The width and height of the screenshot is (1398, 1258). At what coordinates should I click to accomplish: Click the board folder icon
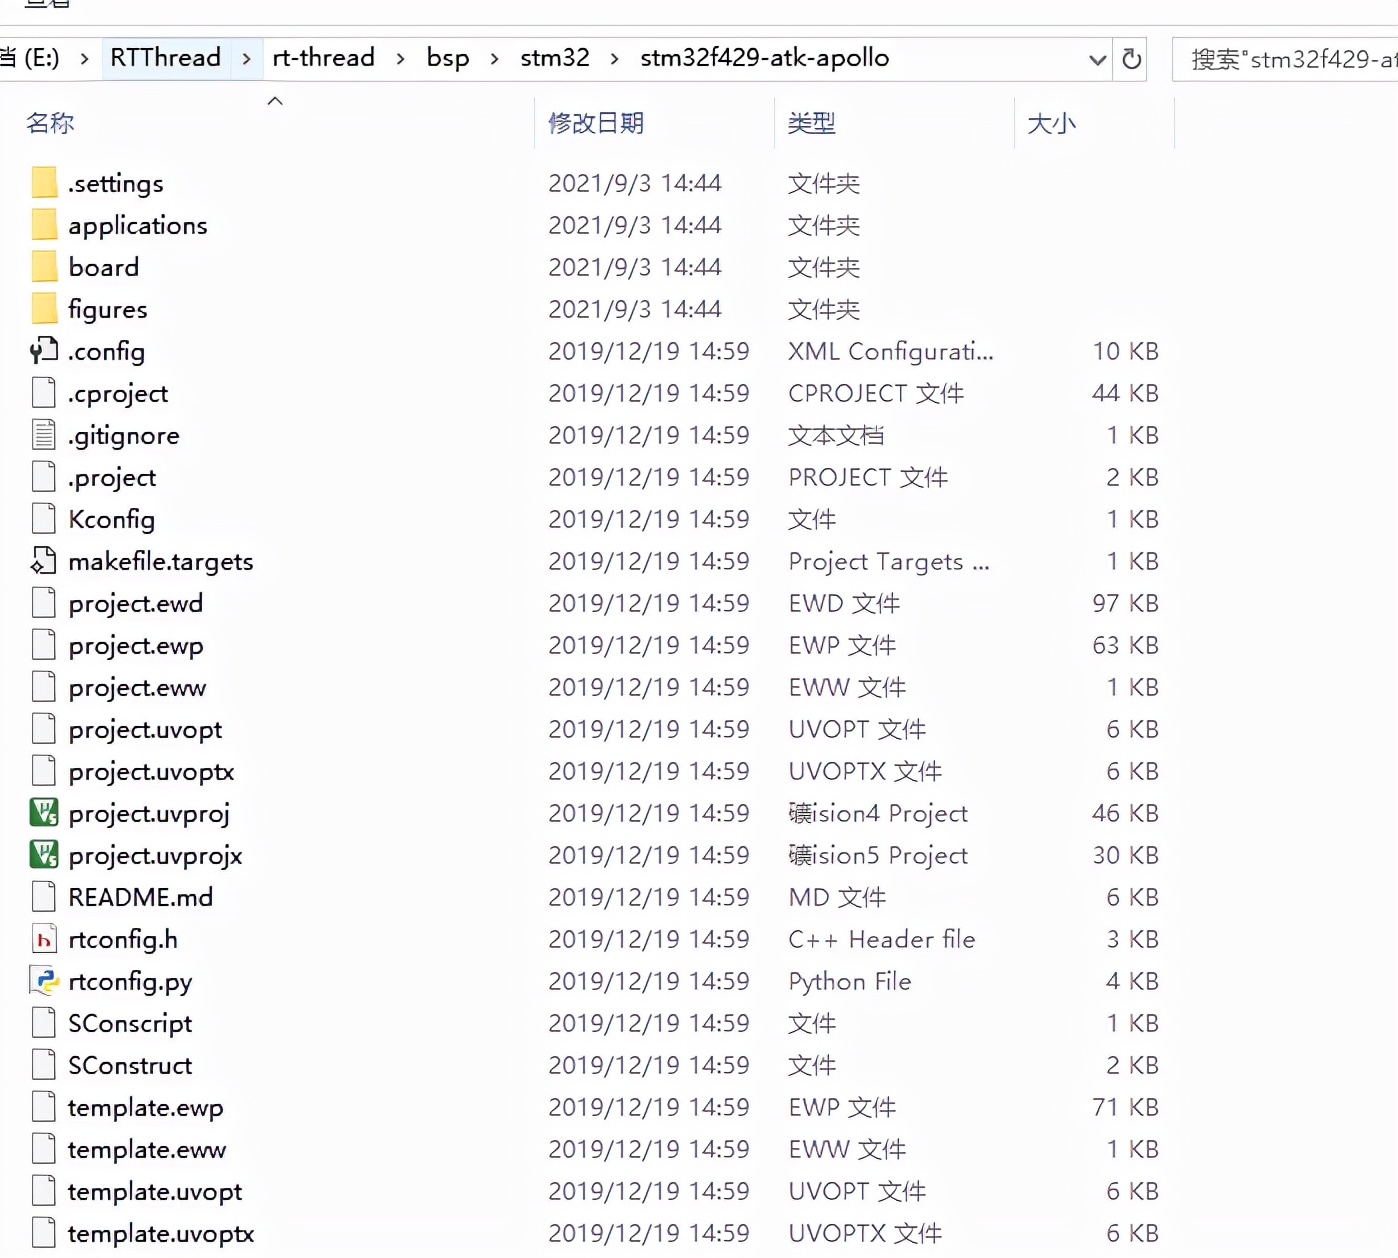click(44, 267)
